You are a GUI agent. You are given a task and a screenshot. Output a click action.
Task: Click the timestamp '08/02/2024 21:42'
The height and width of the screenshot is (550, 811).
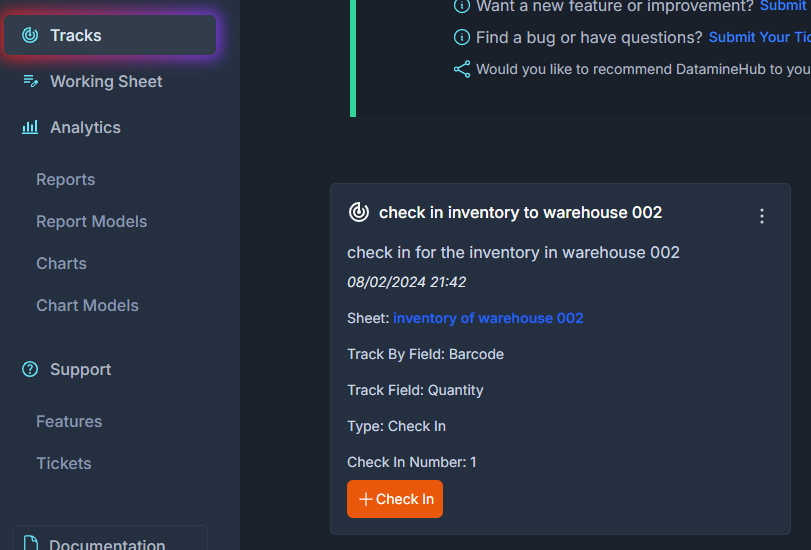pyautogui.click(x=407, y=282)
